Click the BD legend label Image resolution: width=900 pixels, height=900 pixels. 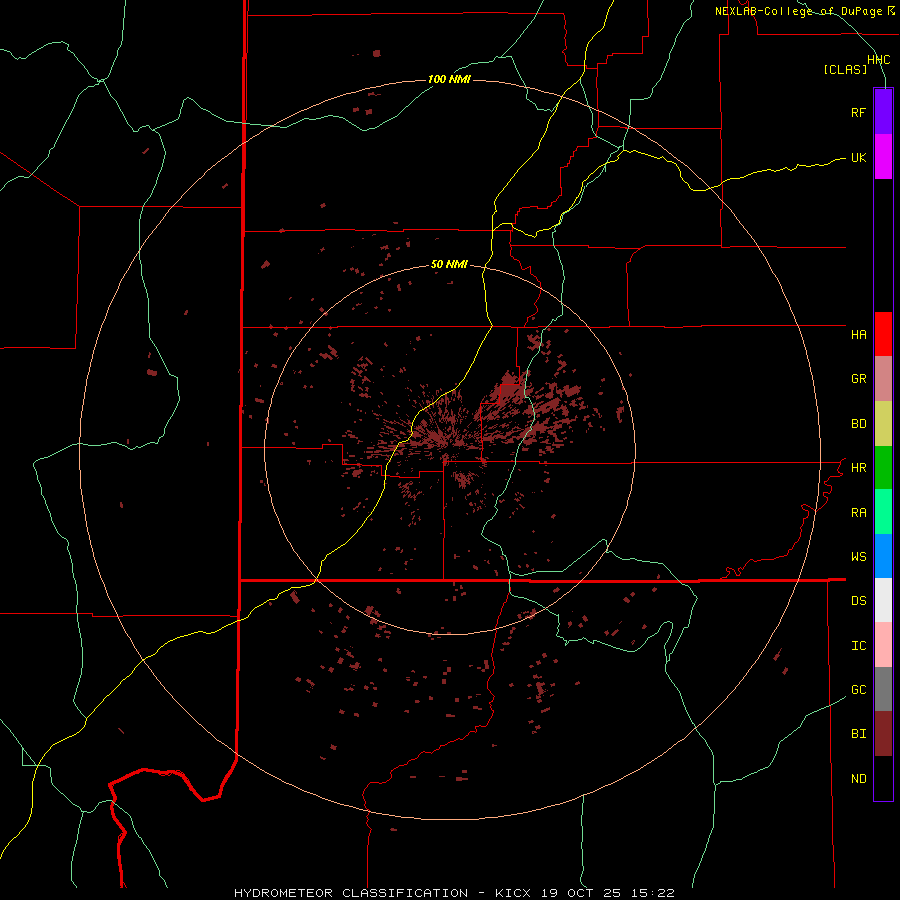click(x=858, y=424)
